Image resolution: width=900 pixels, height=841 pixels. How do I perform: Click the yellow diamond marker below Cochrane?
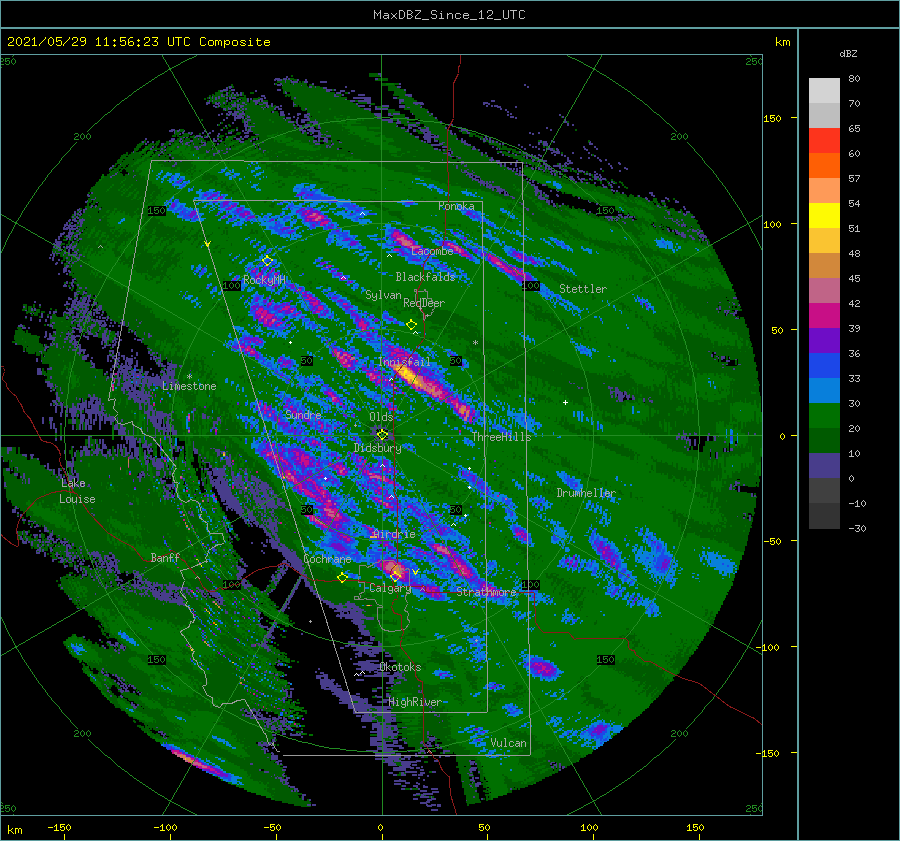(343, 578)
